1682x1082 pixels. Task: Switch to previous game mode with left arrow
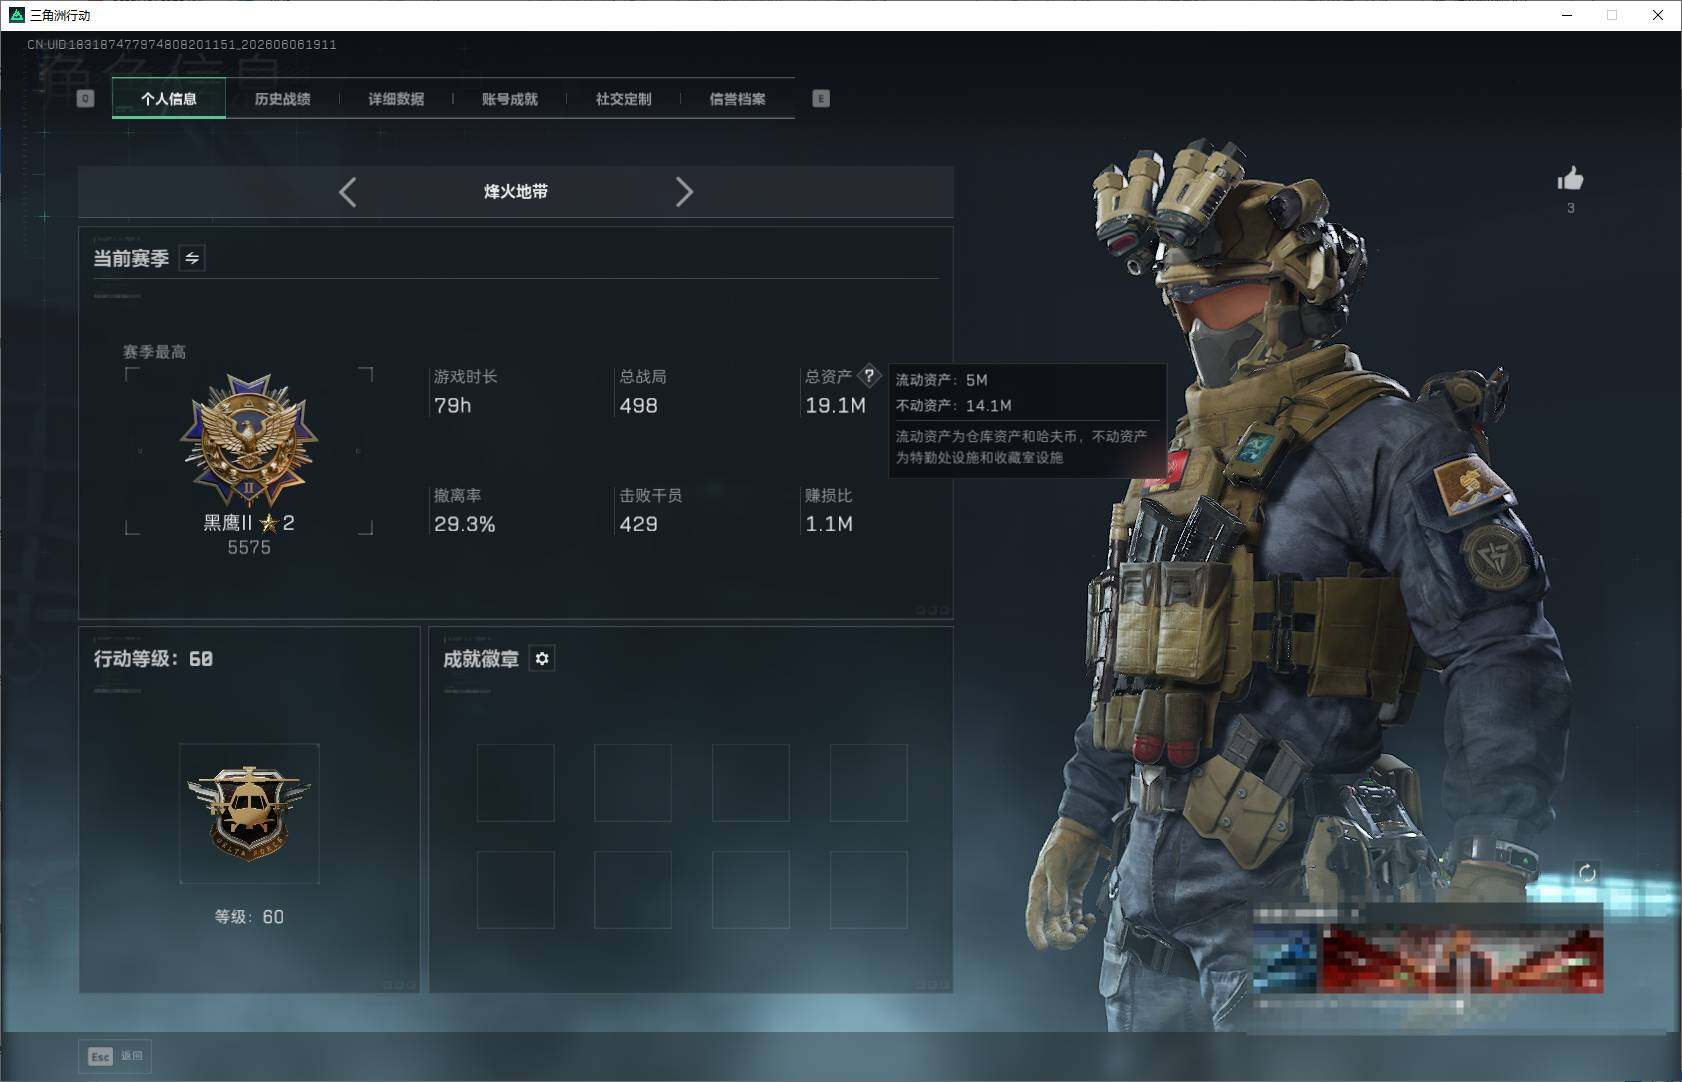click(x=347, y=192)
